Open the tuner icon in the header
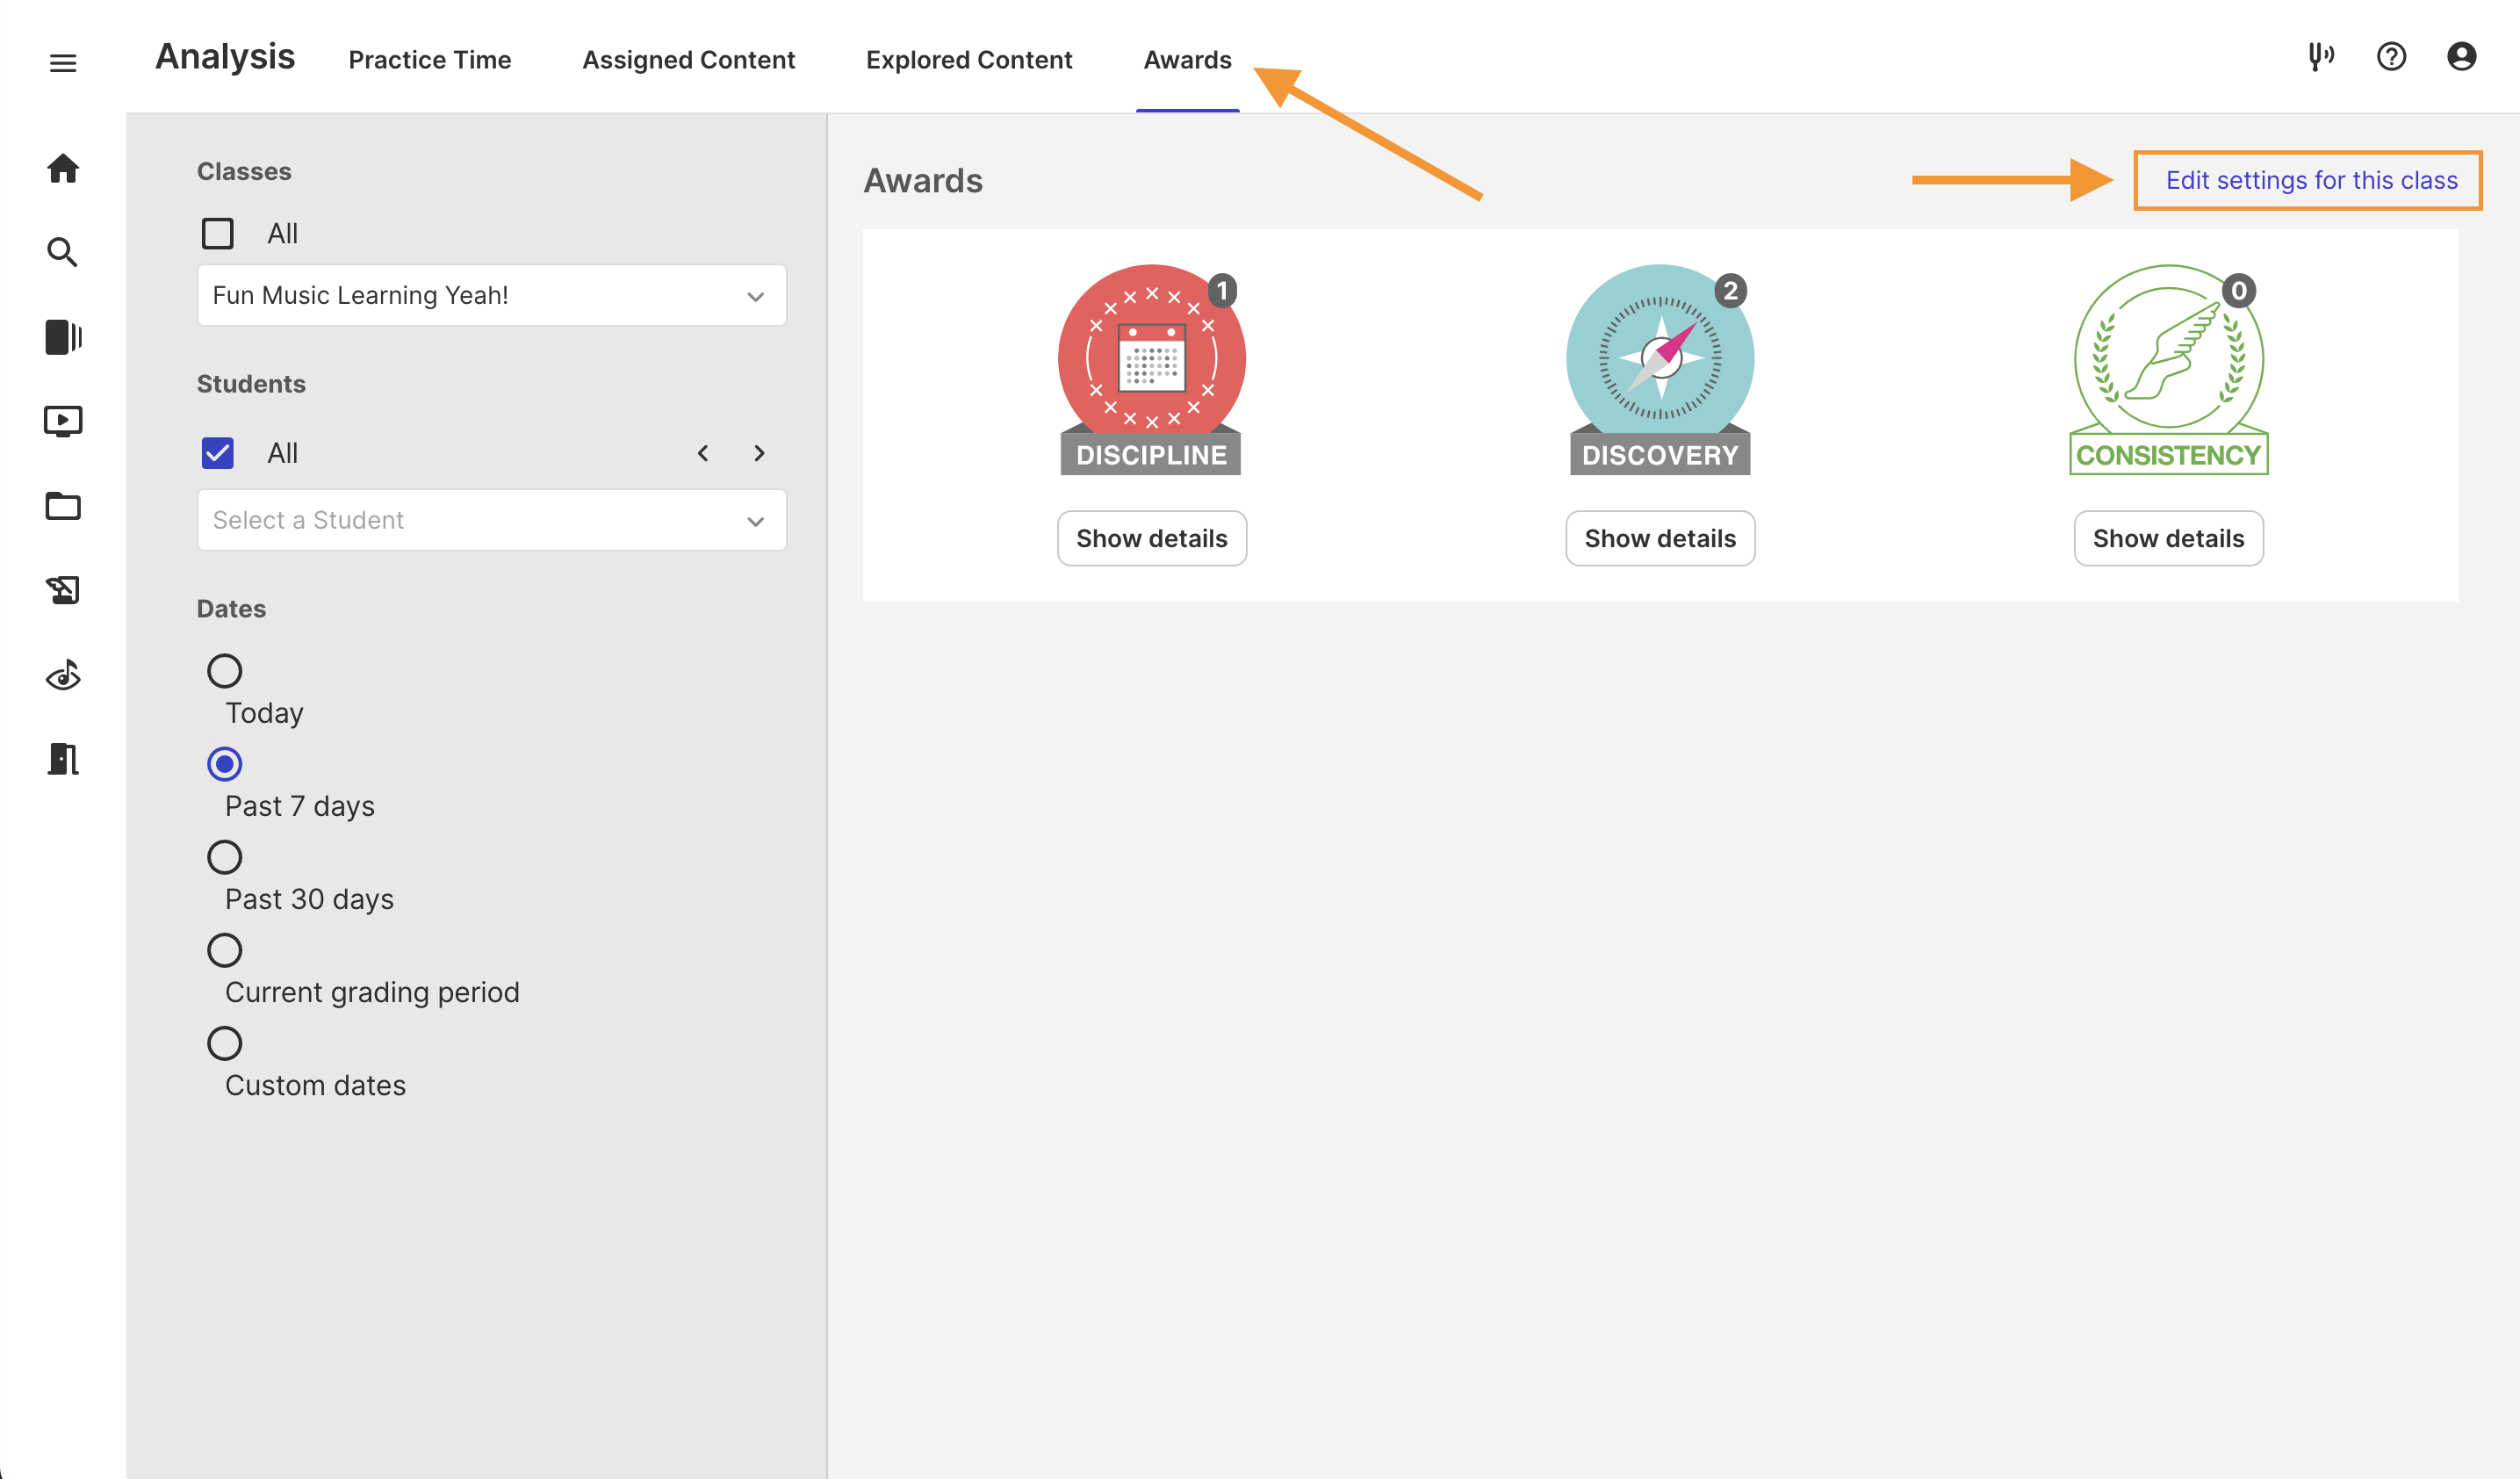The height and width of the screenshot is (1479, 2520). click(x=2321, y=57)
